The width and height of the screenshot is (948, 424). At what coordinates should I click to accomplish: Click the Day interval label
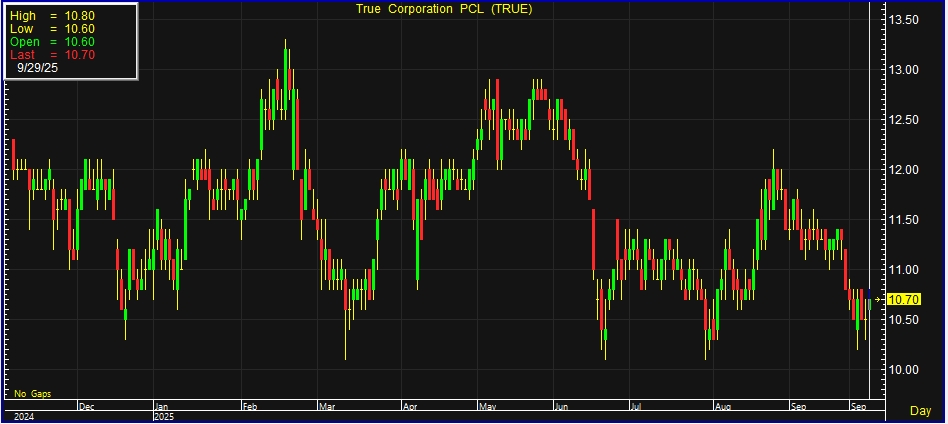(x=920, y=411)
